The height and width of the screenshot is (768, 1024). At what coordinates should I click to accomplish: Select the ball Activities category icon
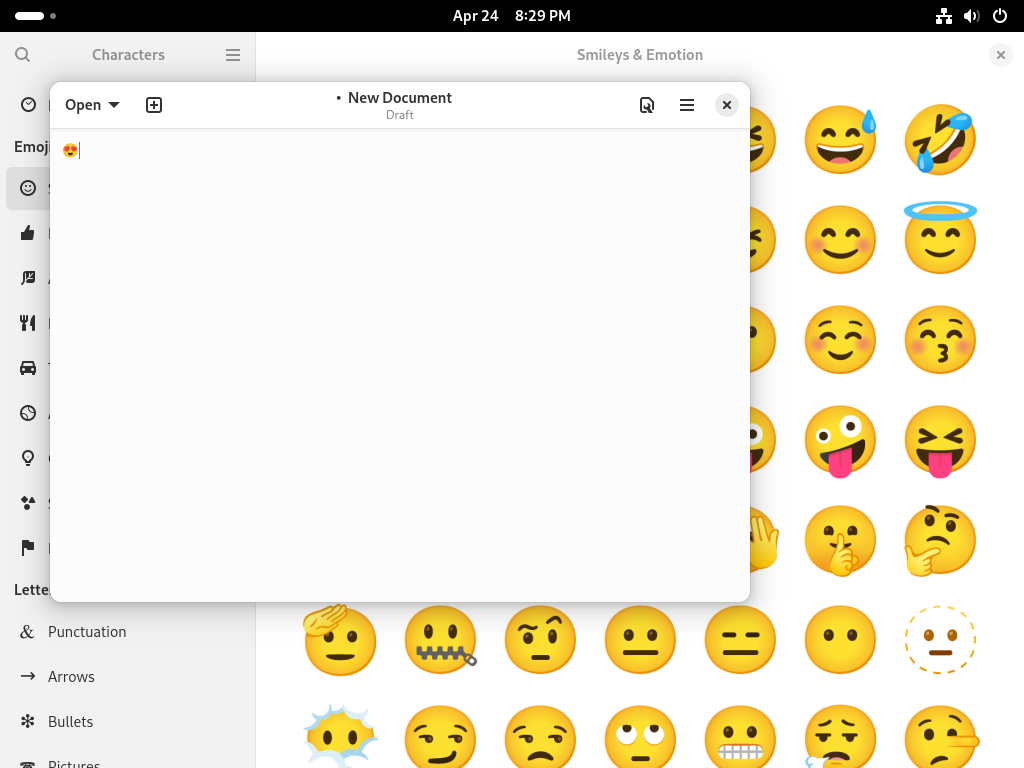click(28, 413)
